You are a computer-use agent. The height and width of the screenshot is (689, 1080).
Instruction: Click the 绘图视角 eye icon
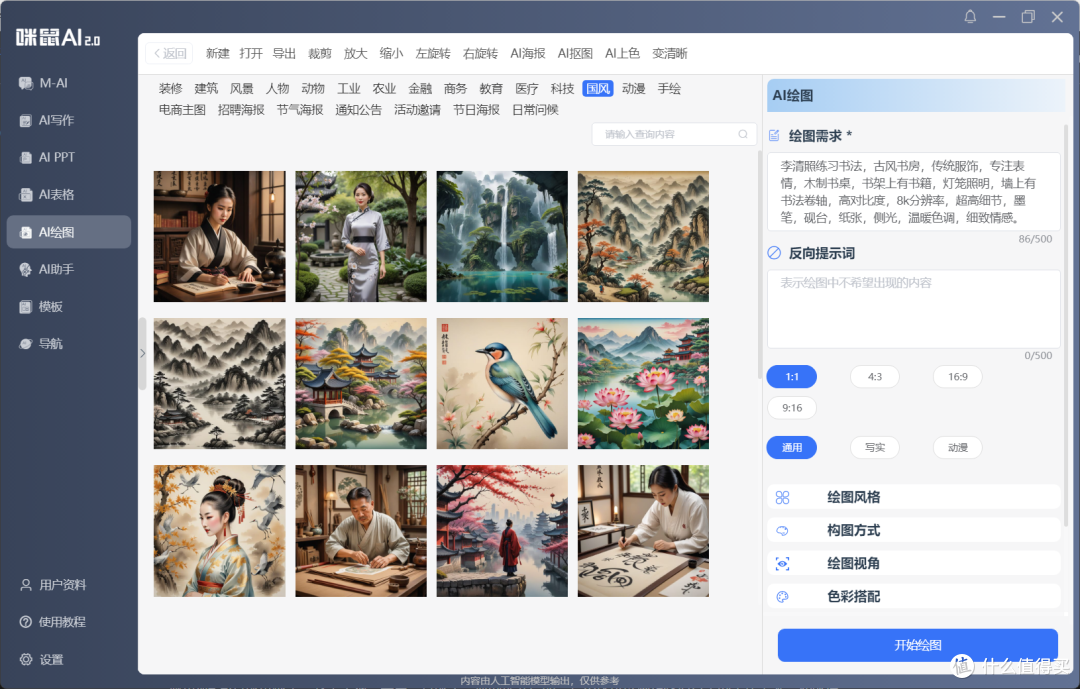(x=782, y=564)
